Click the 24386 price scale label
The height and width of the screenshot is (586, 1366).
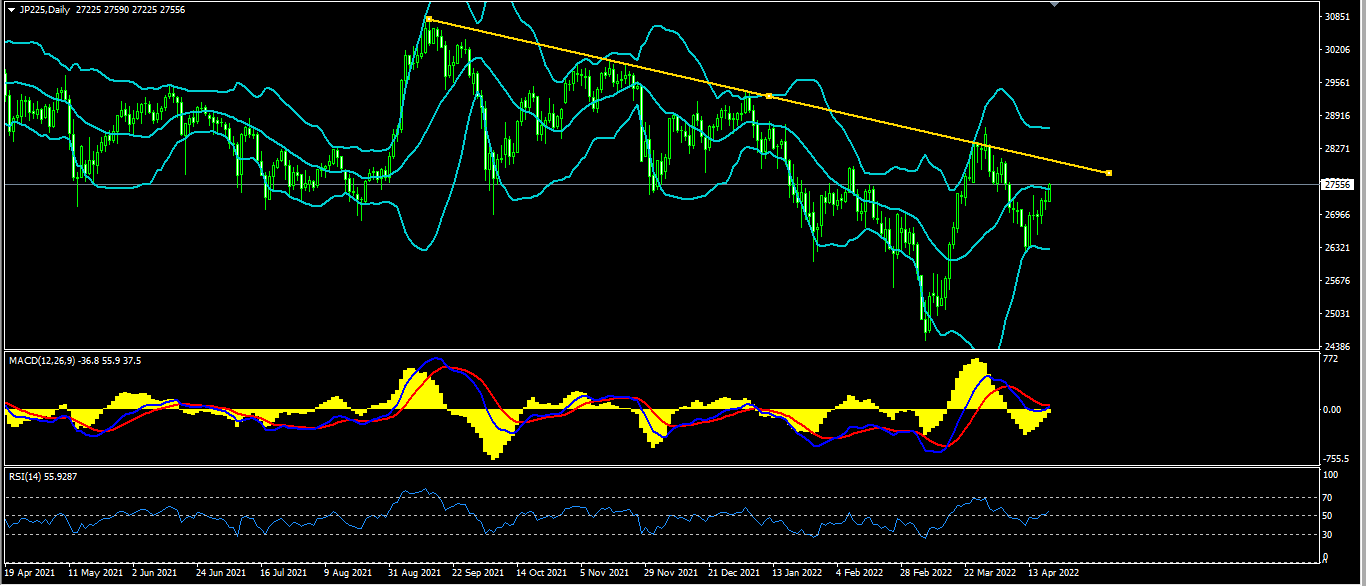pos(1338,346)
